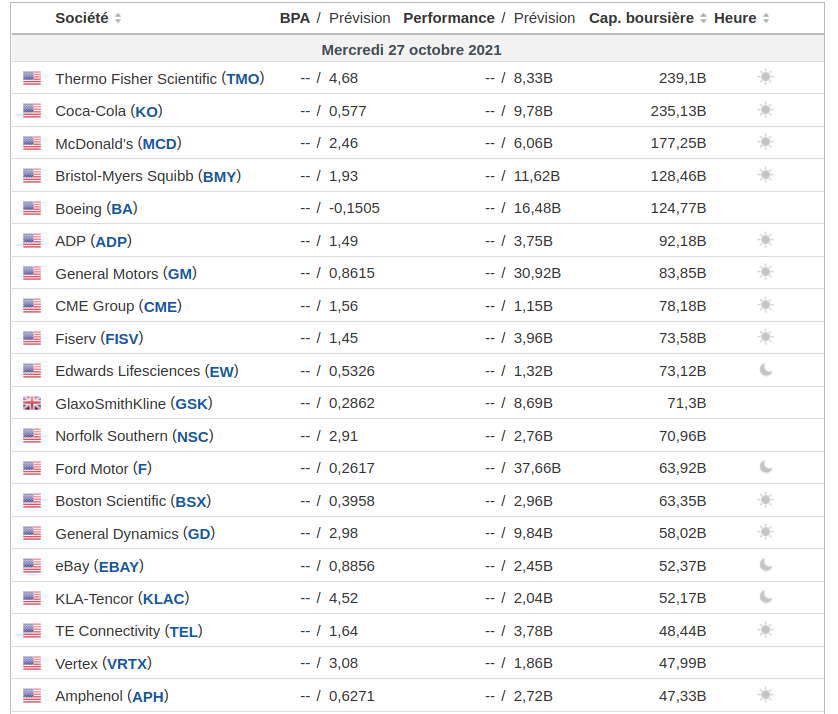The width and height of the screenshot is (838, 714).
Task: Select General Motors revenue forecast 30,92B
Action: (537, 274)
